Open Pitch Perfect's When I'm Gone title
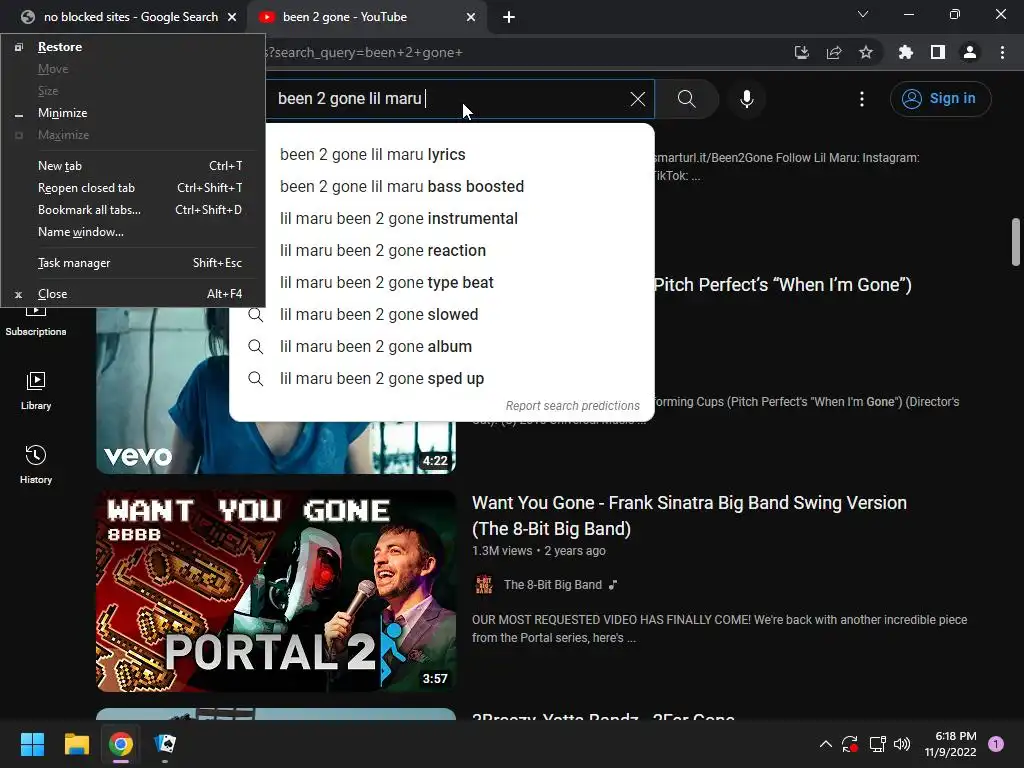The image size is (1024, 768). [x=782, y=285]
